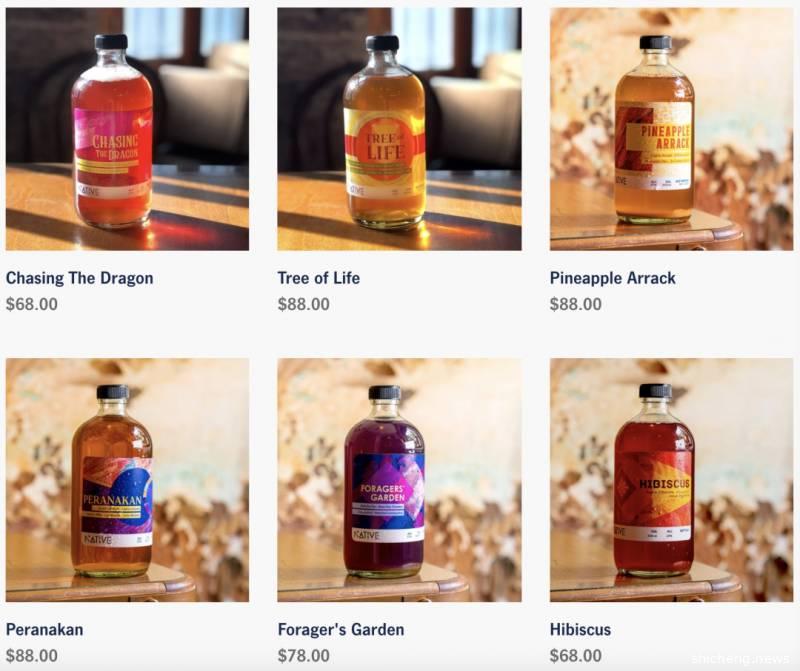Select the $68.00 price under Hibiscus
Image resolution: width=800 pixels, height=671 pixels.
click(x=576, y=655)
